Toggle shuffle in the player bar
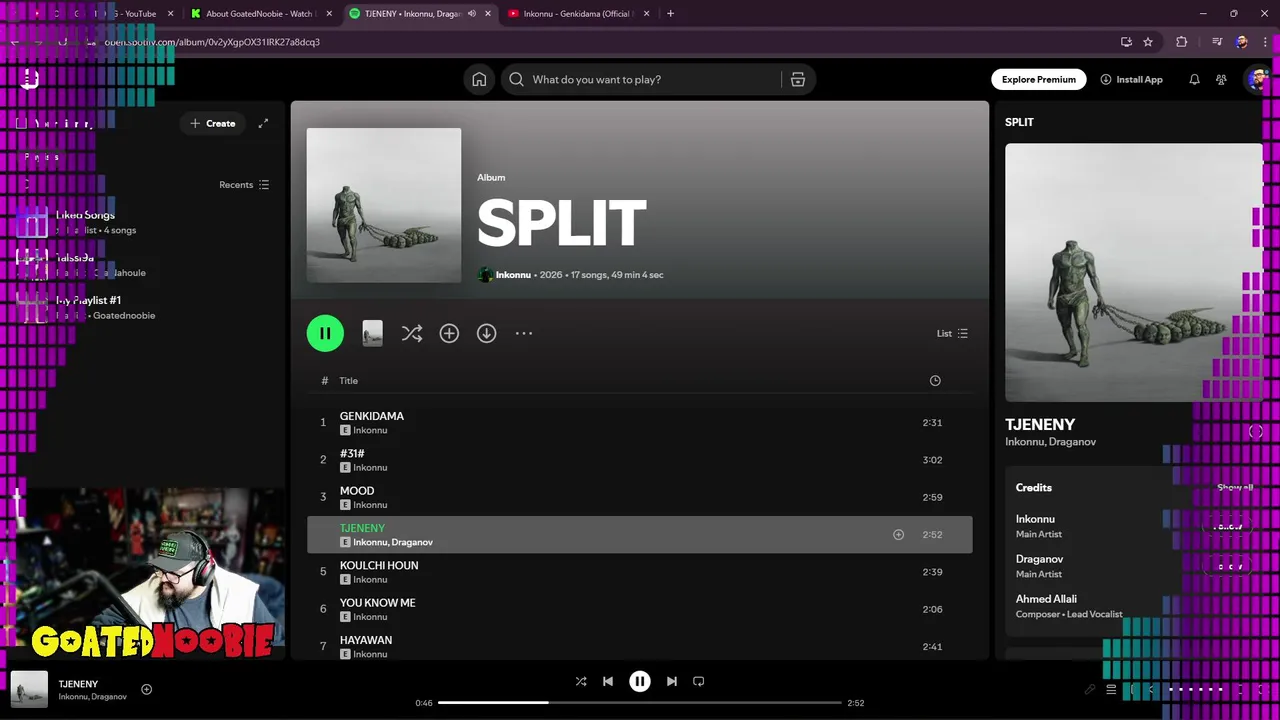The image size is (1280, 720). click(x=581, y=681)
